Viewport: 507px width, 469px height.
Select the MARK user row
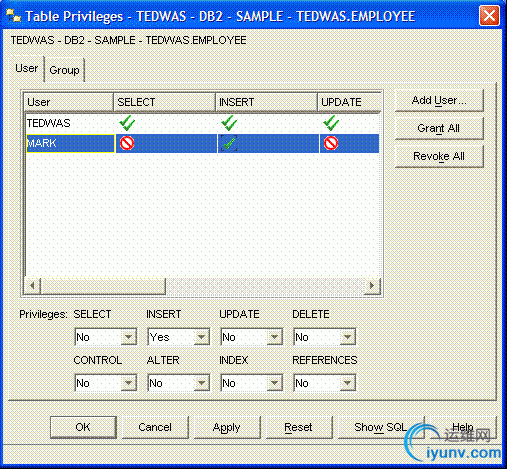click(203, 143)
